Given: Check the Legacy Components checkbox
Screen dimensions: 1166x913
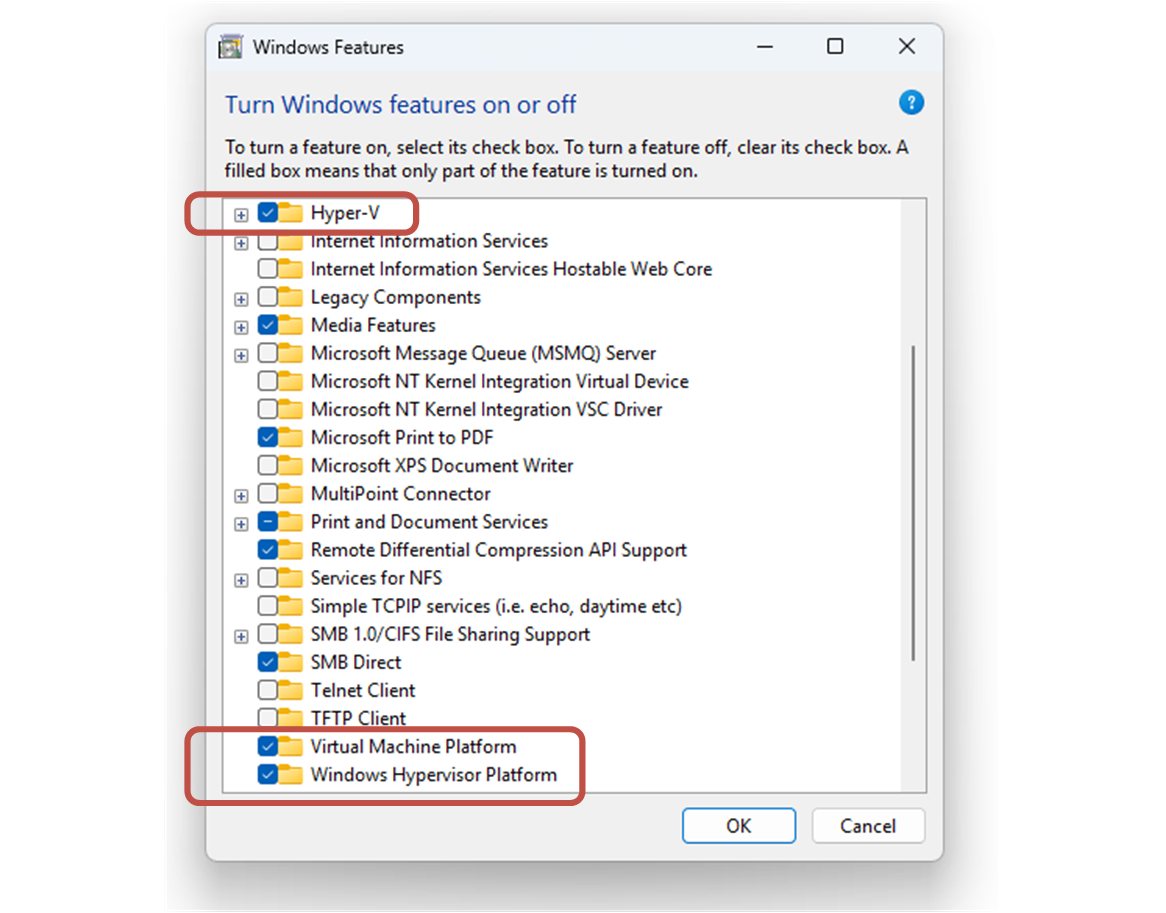Looking at the screenshot, I should tap(268, 297).
